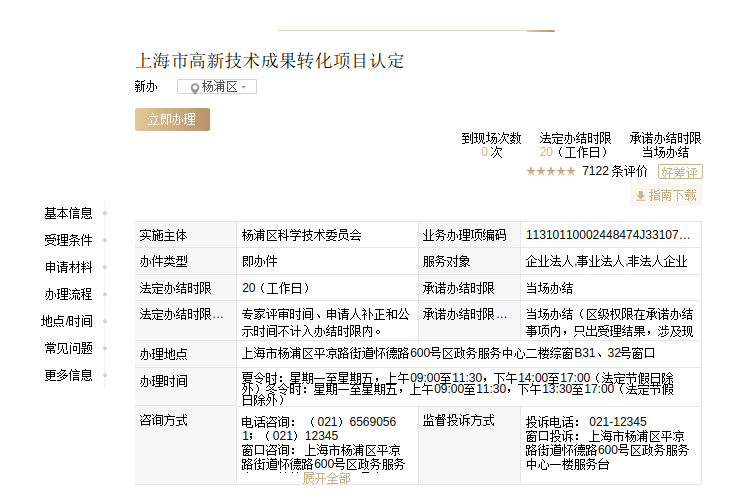Go to 基本信息 section in sidebar

pos(68,213)
